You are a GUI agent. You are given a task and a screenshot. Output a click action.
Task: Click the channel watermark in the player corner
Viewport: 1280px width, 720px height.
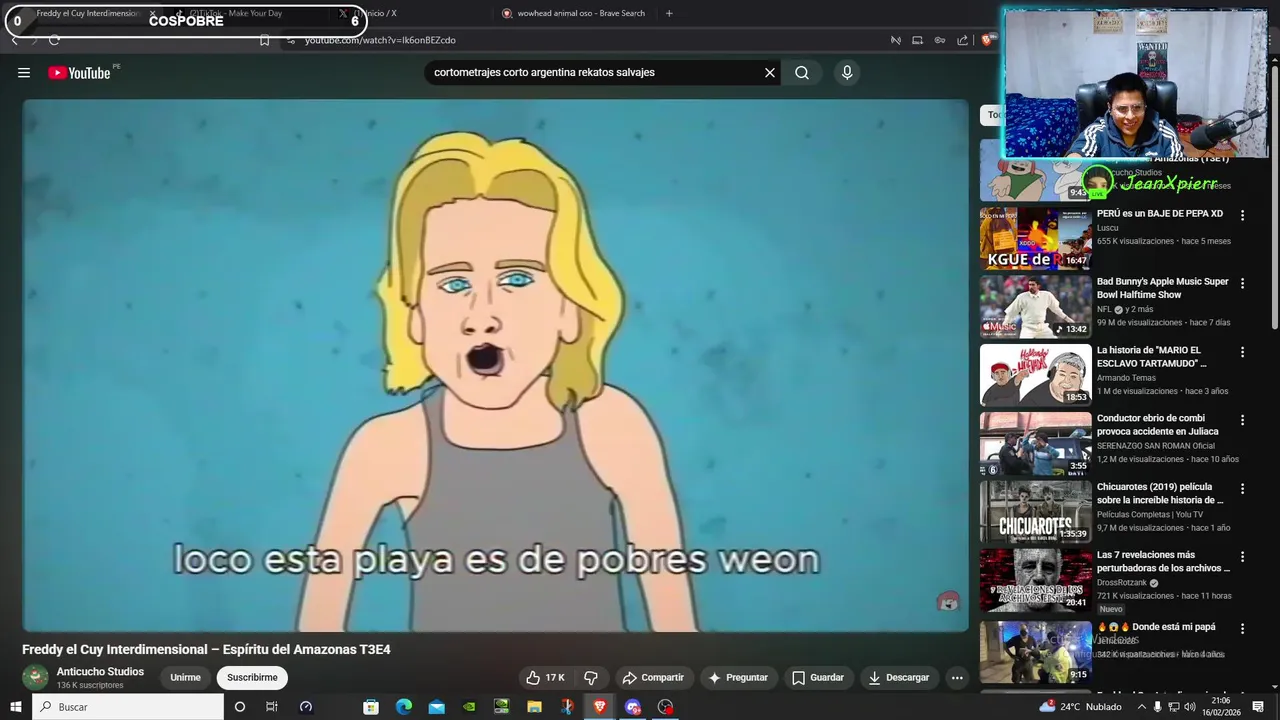(948, 602)
